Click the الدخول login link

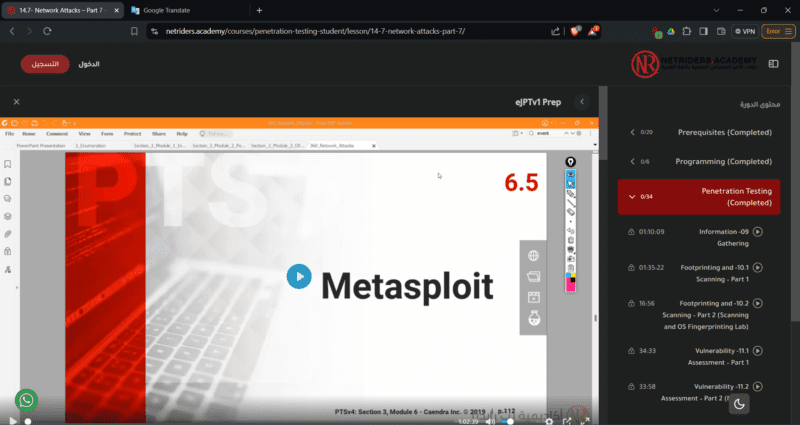(x=89, y=64)
